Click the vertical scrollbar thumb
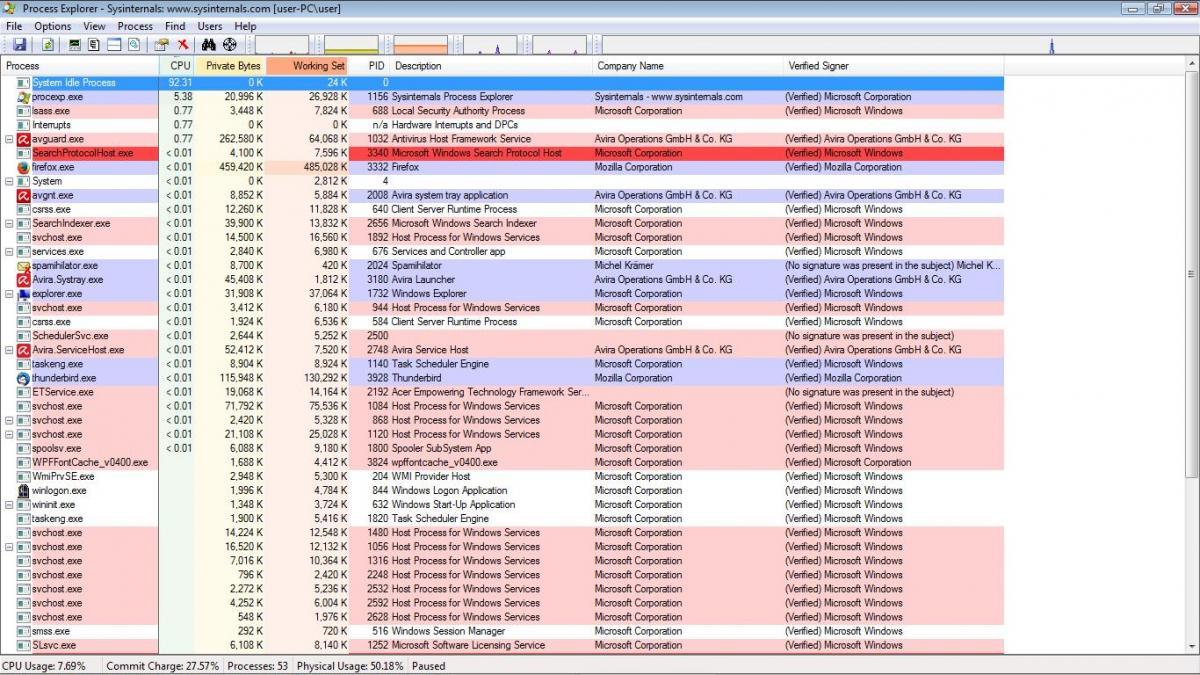The width and height of the screenshot is (1200, 675). [1191, 274]
